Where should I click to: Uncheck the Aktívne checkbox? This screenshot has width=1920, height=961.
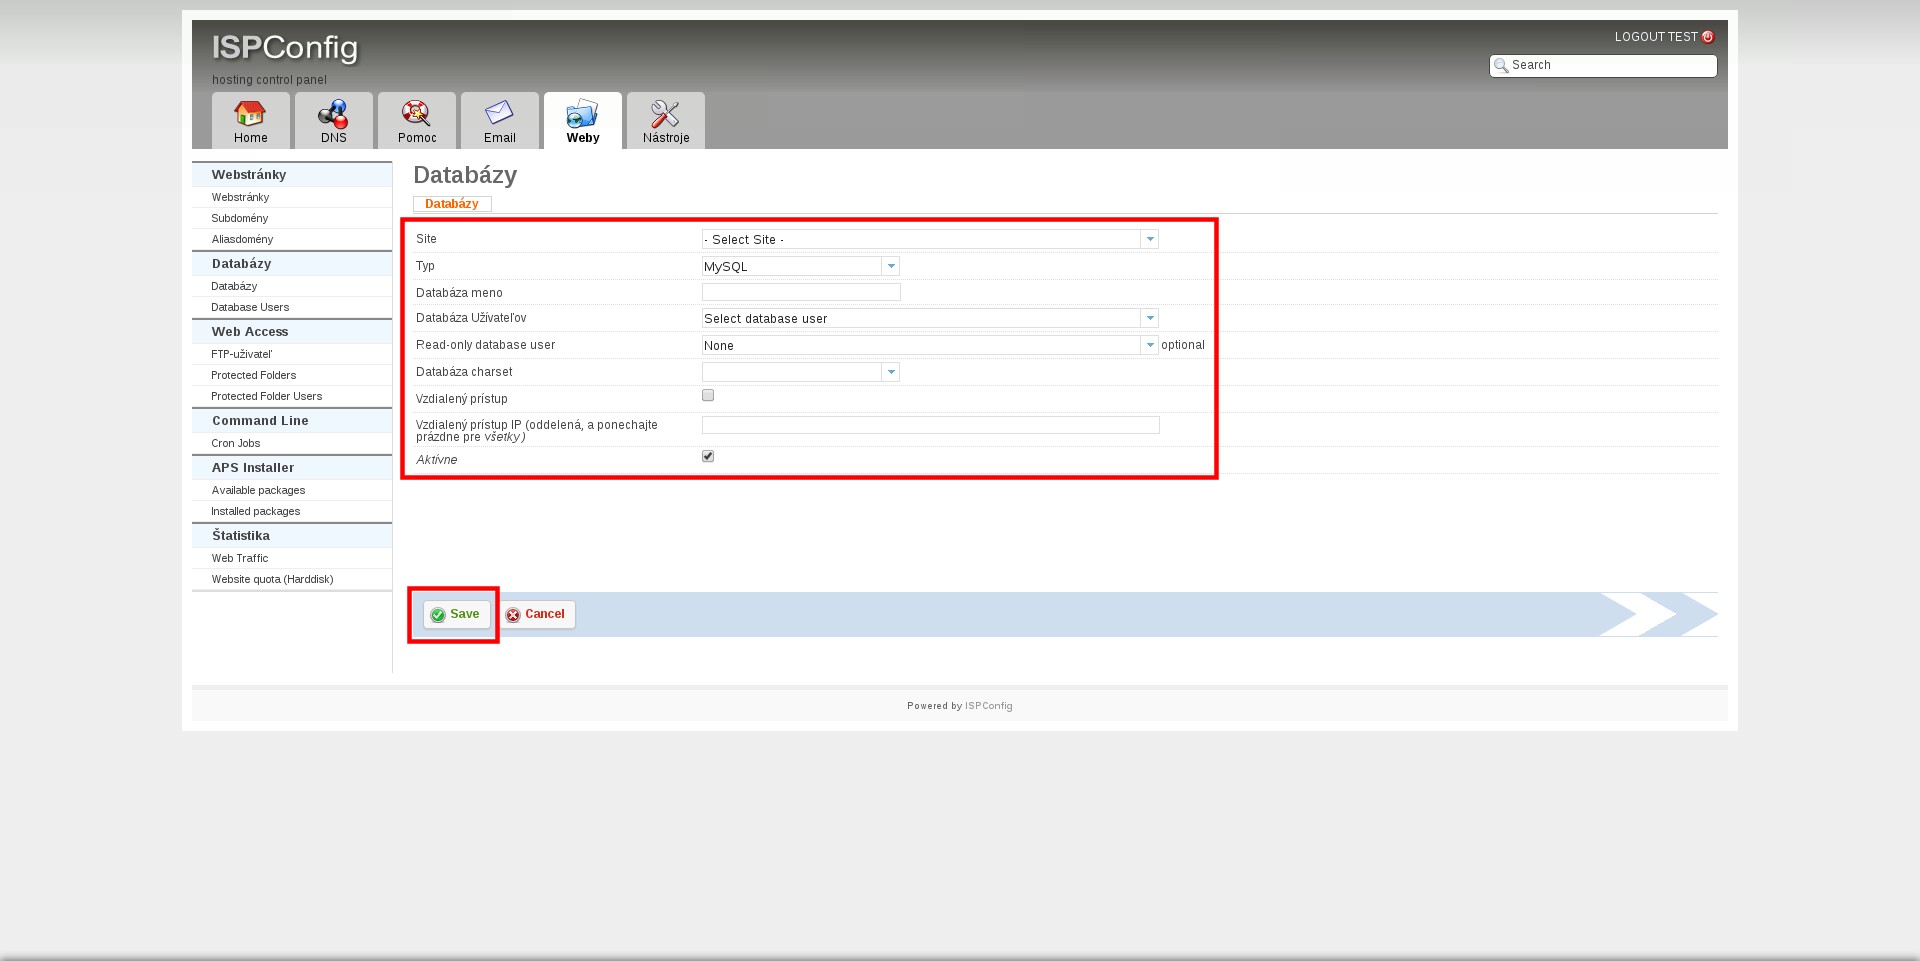tap(708, 457)
